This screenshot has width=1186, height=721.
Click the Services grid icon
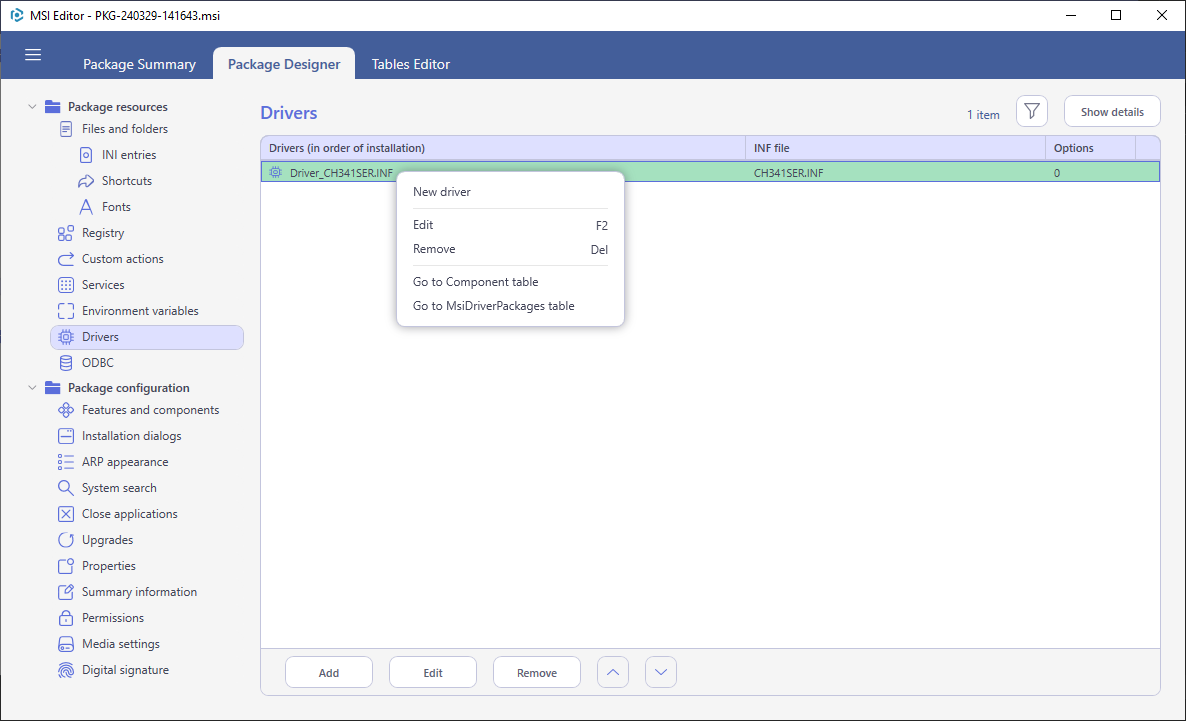pyautogui.click(x=66, y=285)
